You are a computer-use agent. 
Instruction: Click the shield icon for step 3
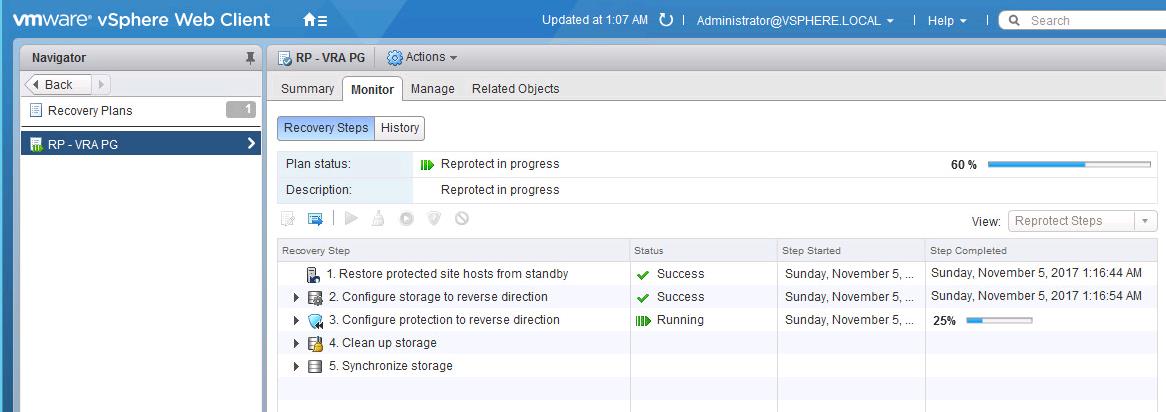(315, 321)
